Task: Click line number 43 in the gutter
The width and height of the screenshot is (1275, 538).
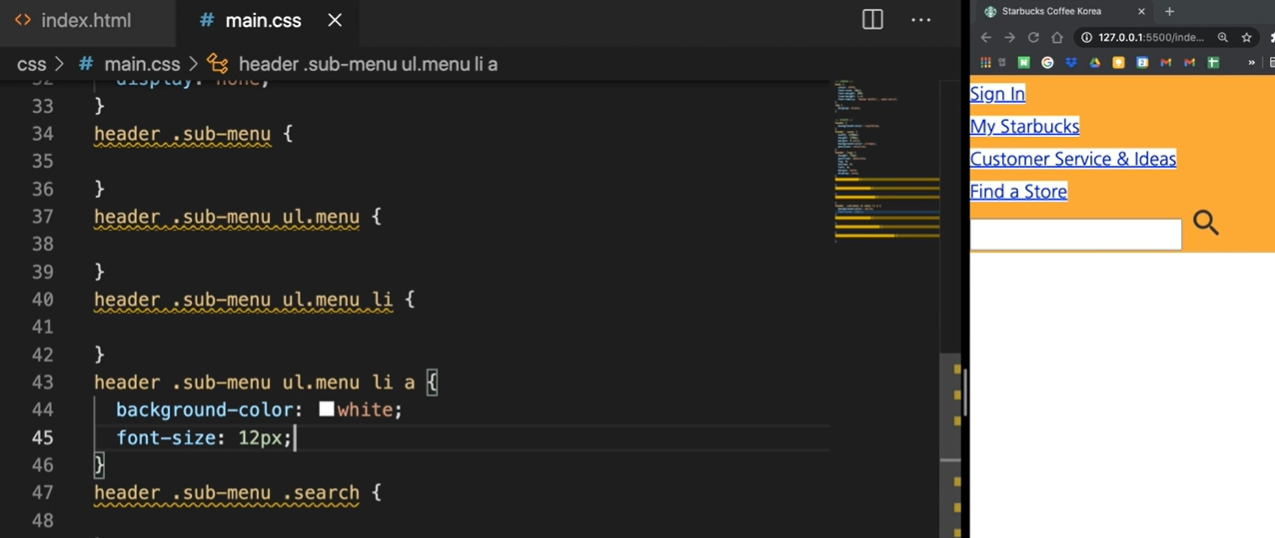Action: (x=42, y=382)
